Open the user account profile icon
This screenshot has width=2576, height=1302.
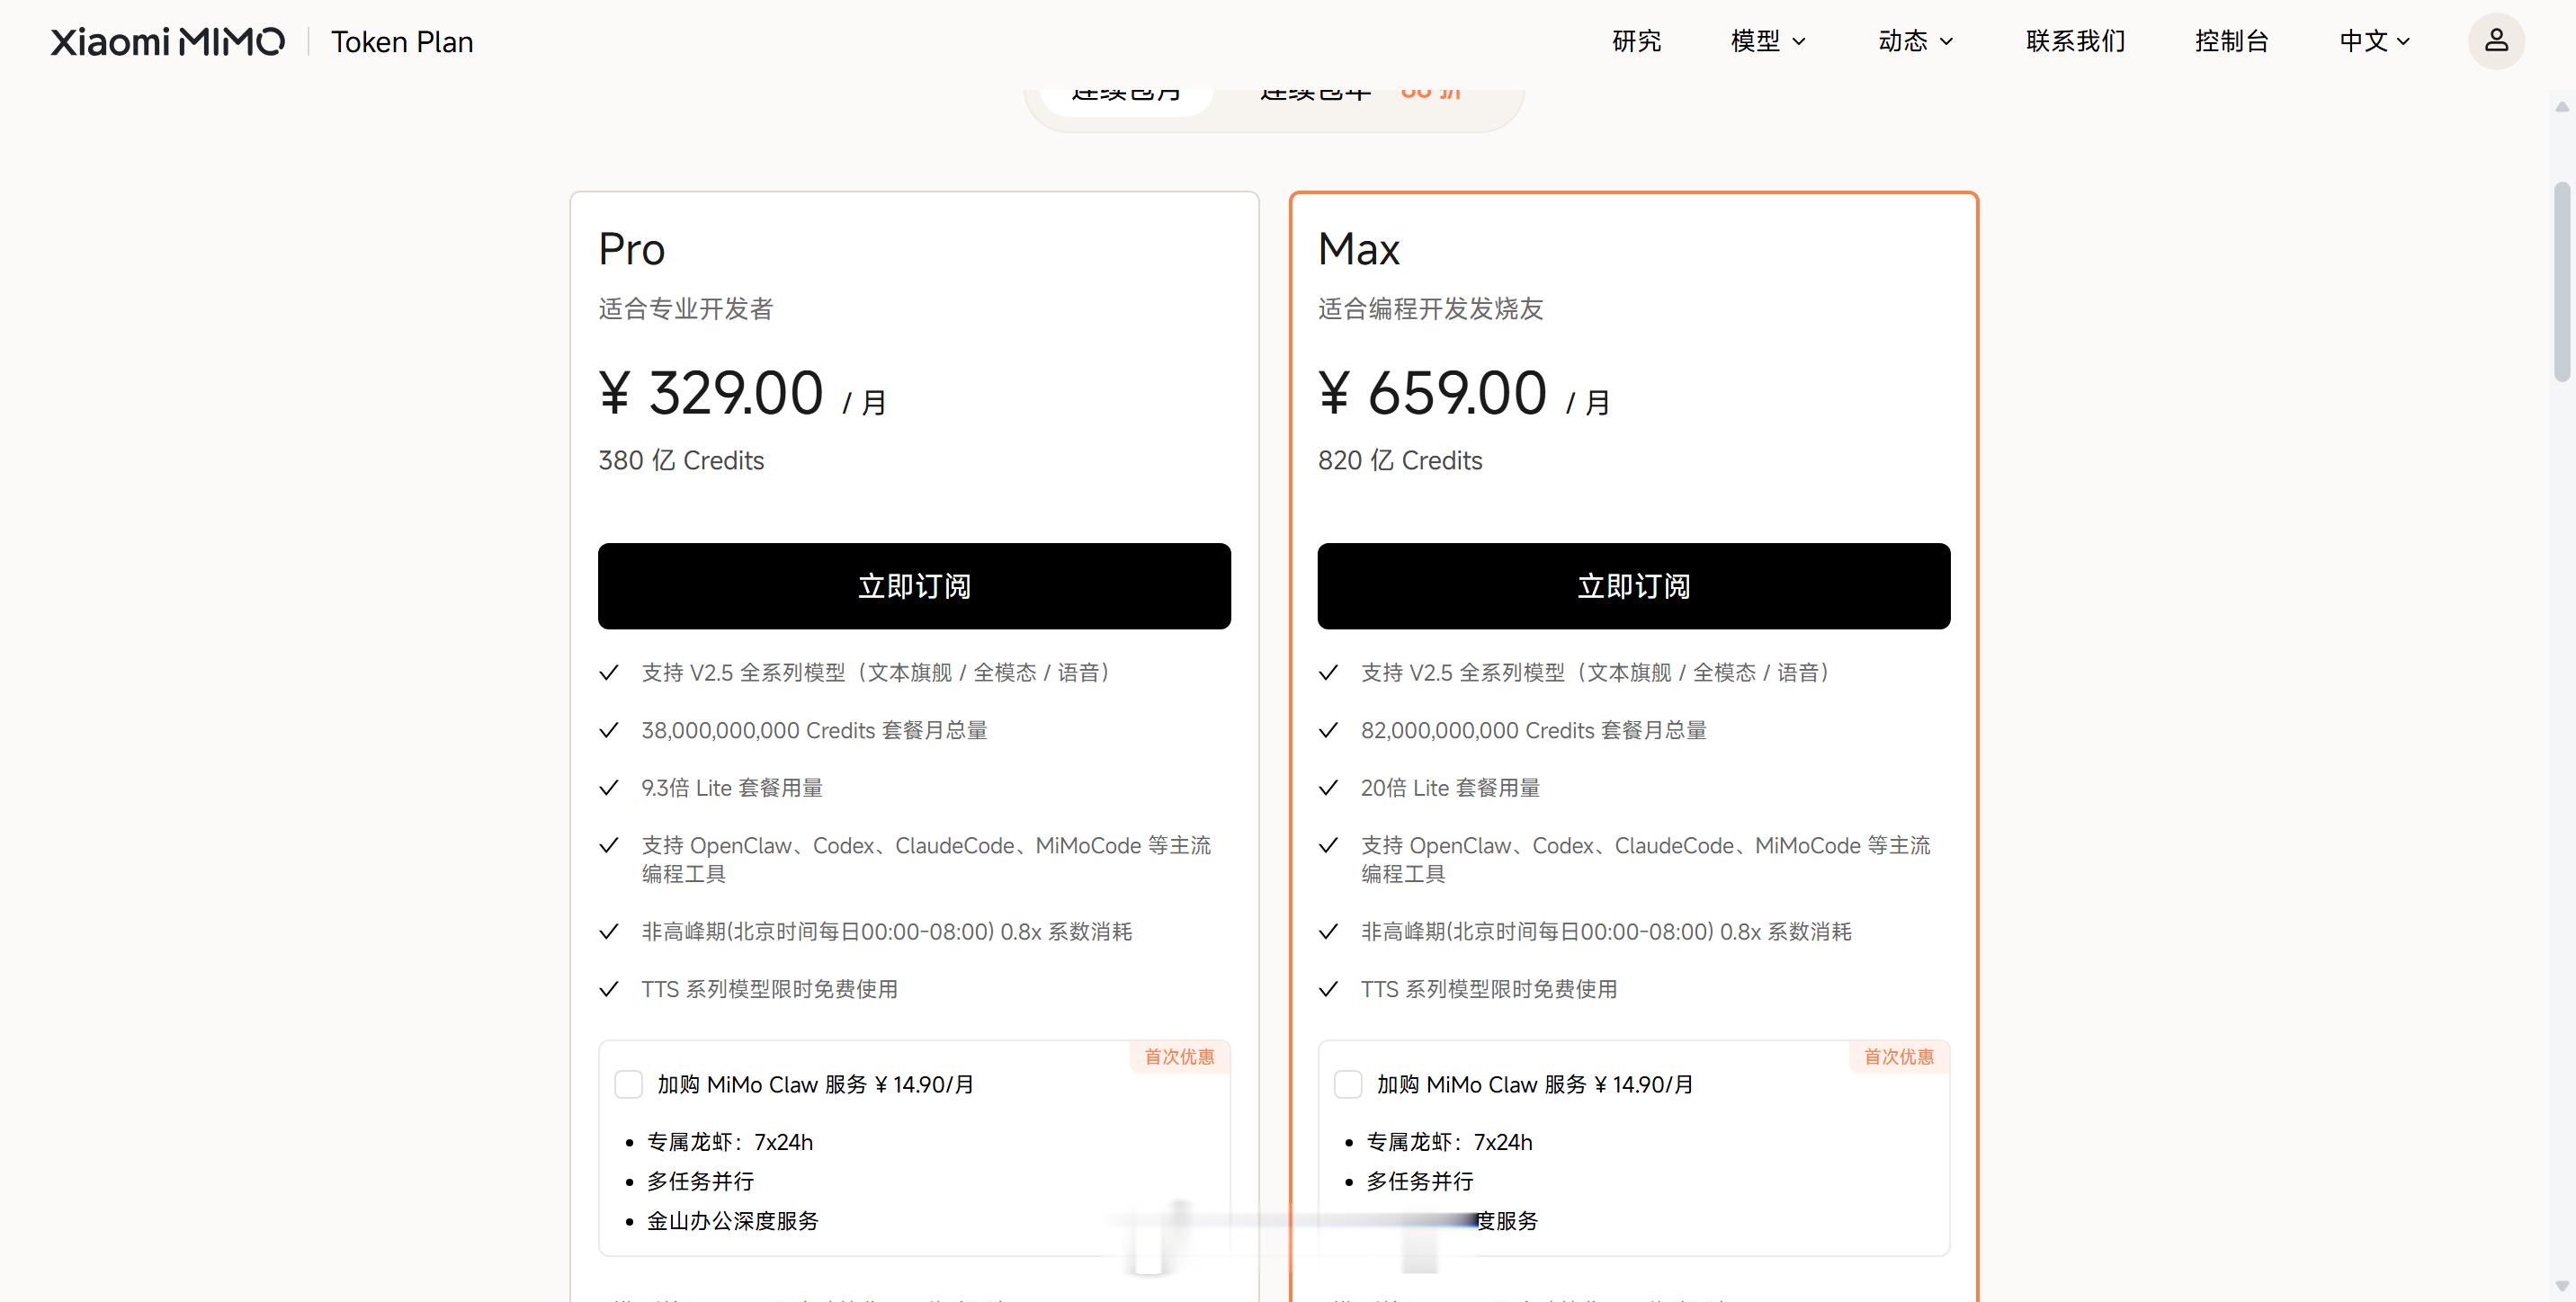tap(2496, 41)
